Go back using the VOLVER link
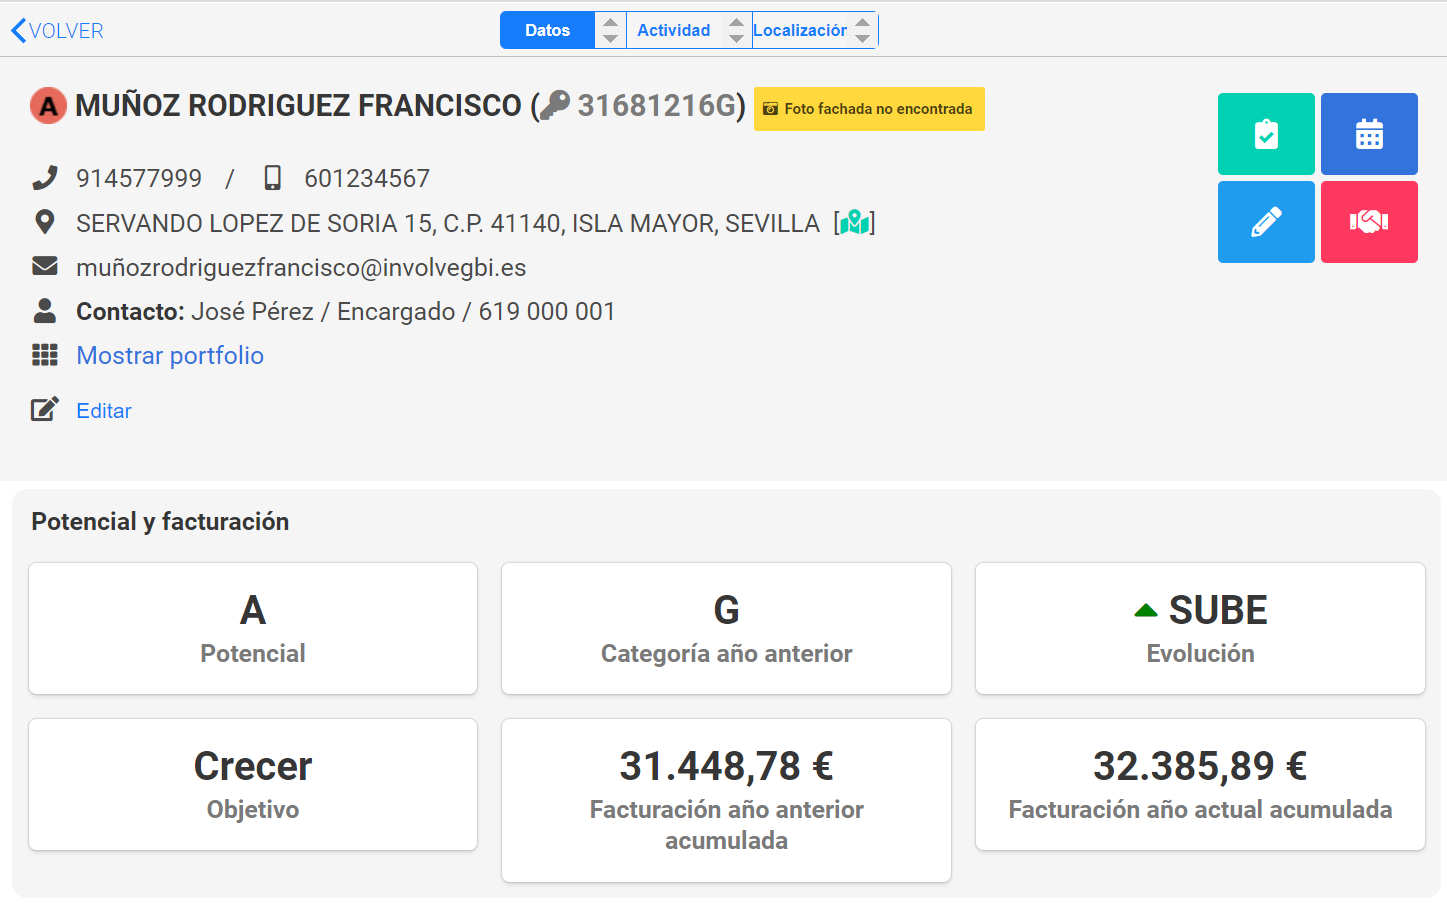Viewport: 1447px width, 904px height. (57, 31)
